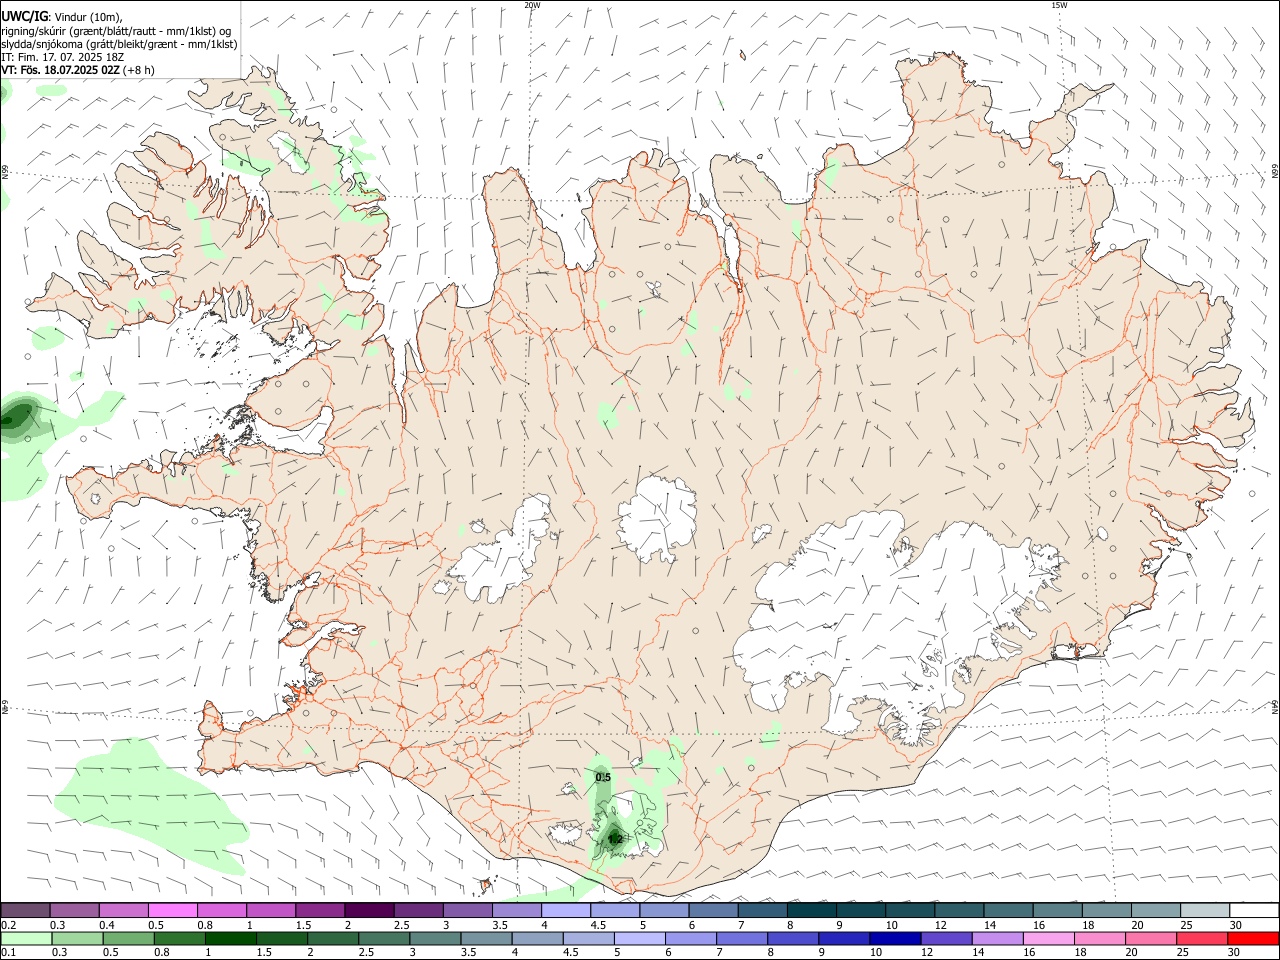Click the bottom-row blue swatch between 8 and 9
Viewport: 1280px width, 960px height.
point(793,938)
